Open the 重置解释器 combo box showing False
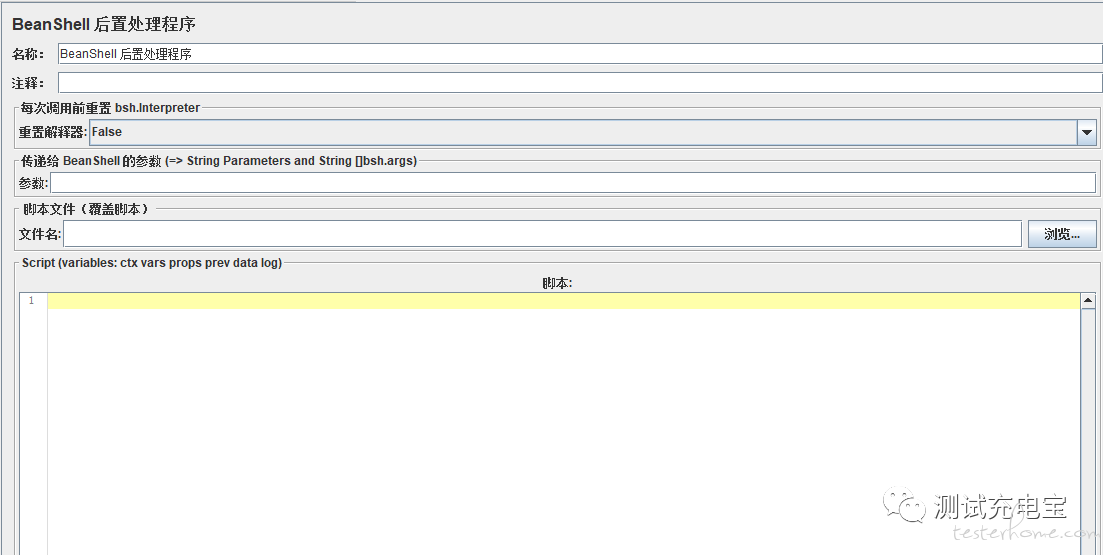The width and height of the screenshot is (1103, 555). click(x=582, y=132)
